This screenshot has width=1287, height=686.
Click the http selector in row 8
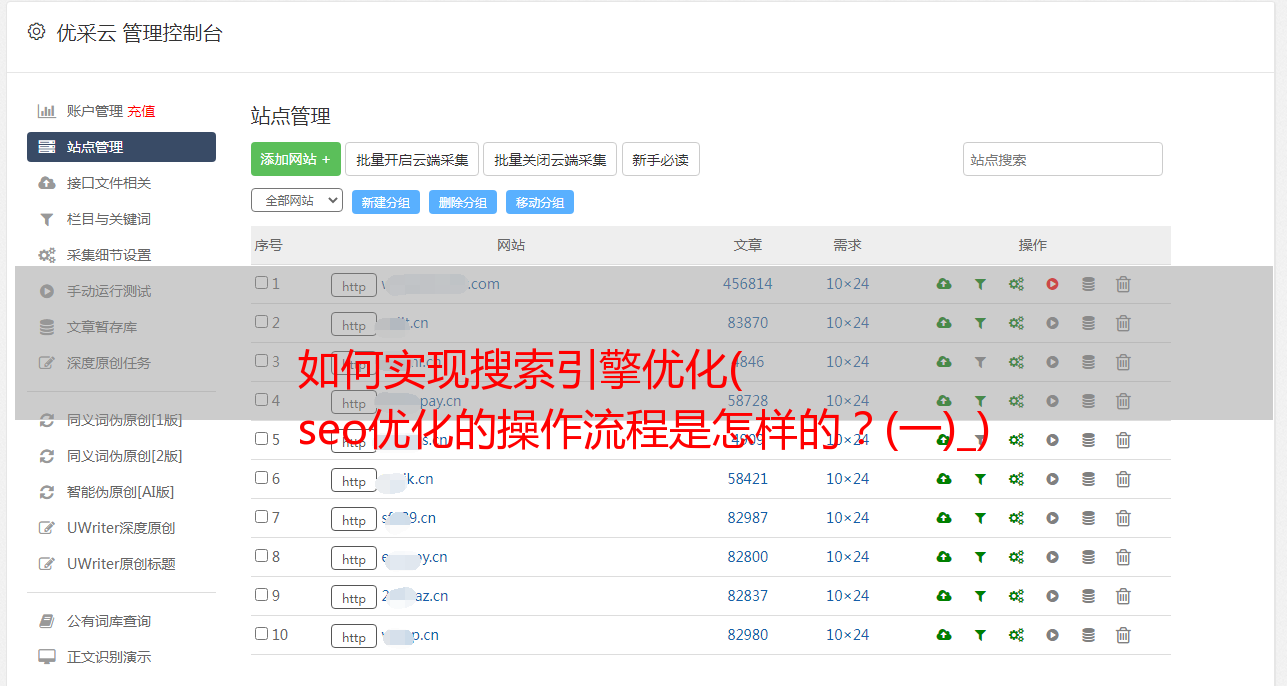click(x=354, y=558)
